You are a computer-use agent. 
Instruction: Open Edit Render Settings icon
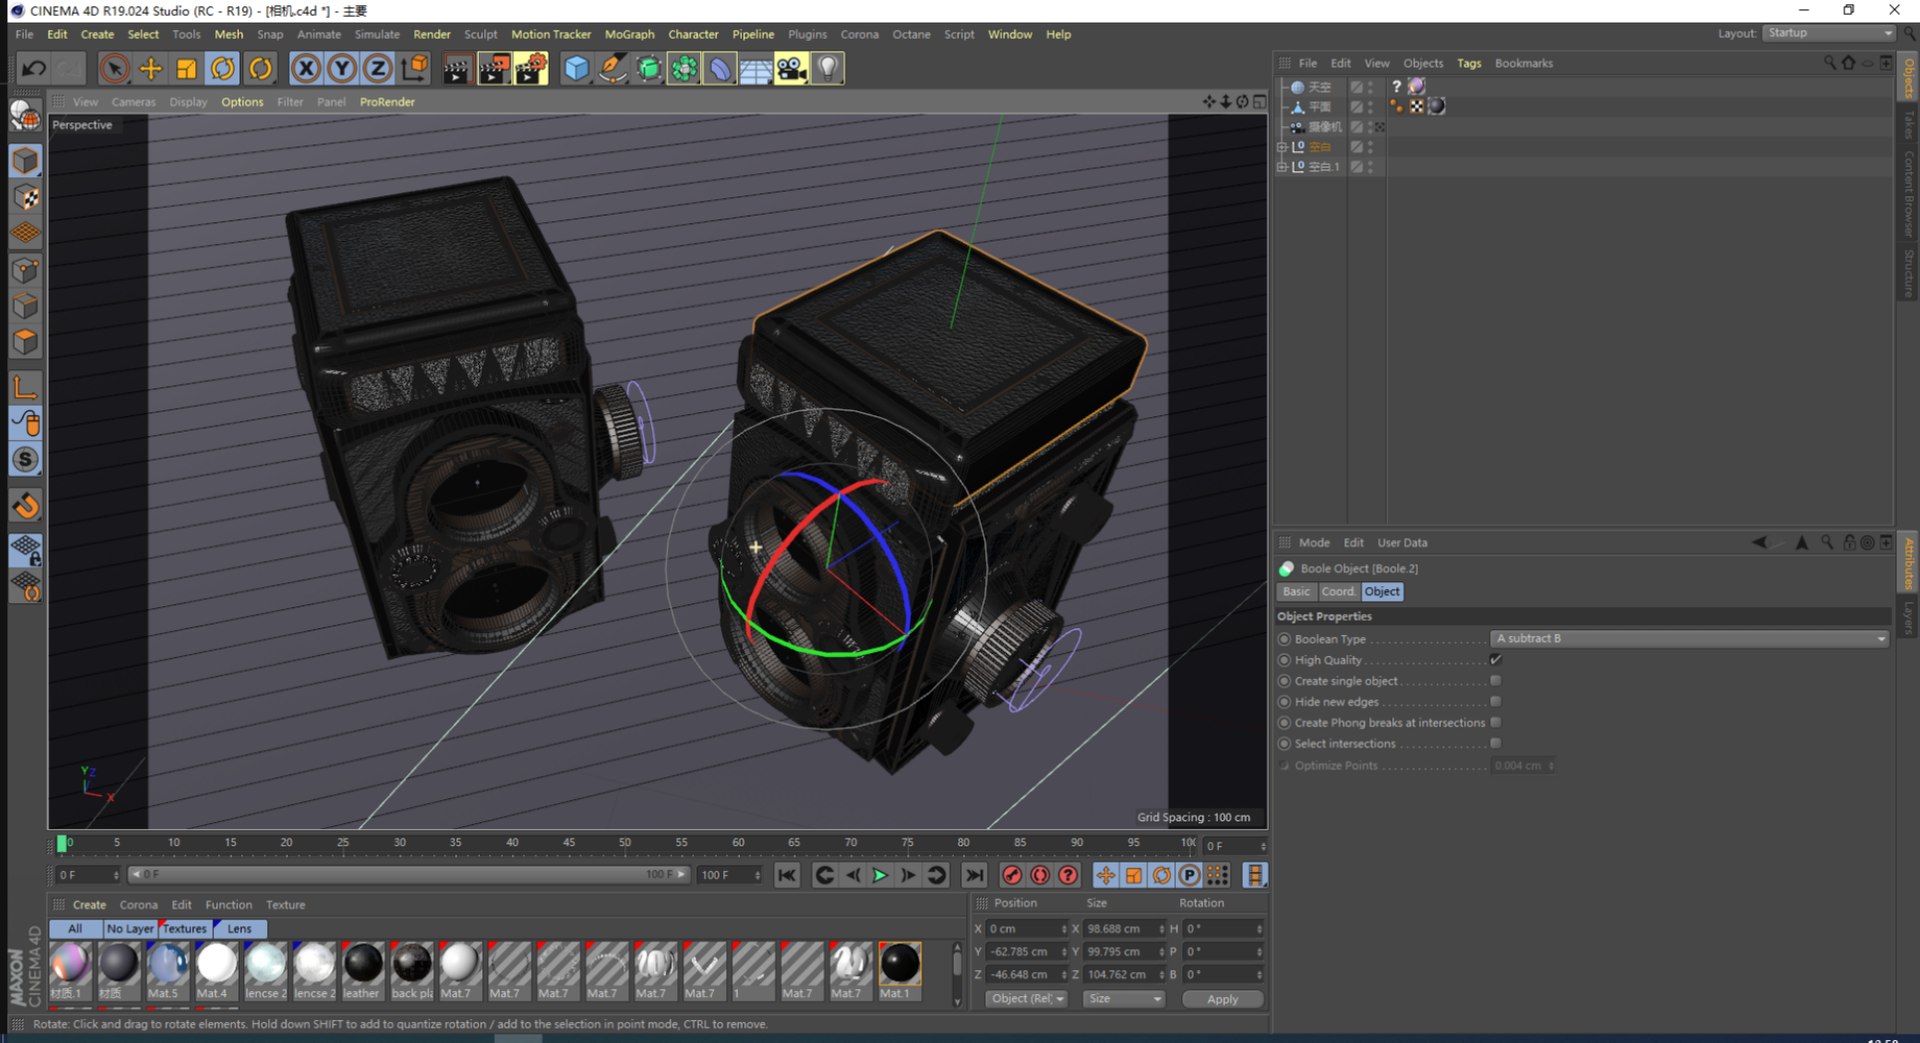[x=531, y=68]
